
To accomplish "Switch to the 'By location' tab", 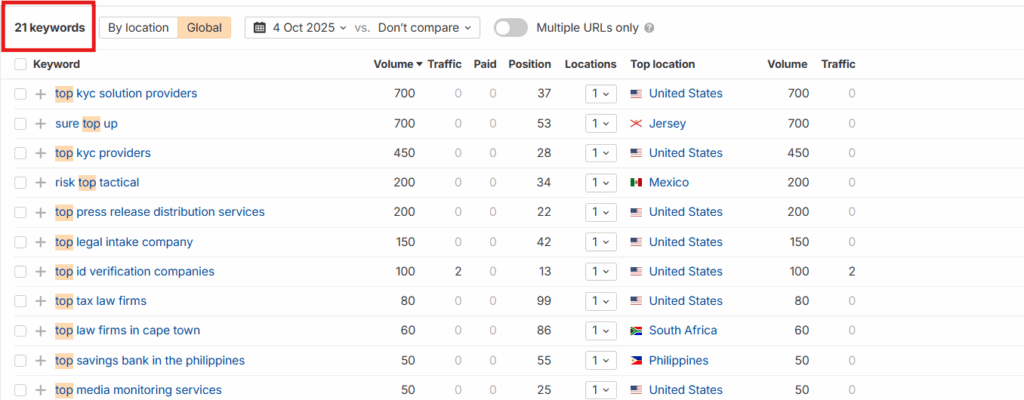I will tap(138, 28).
